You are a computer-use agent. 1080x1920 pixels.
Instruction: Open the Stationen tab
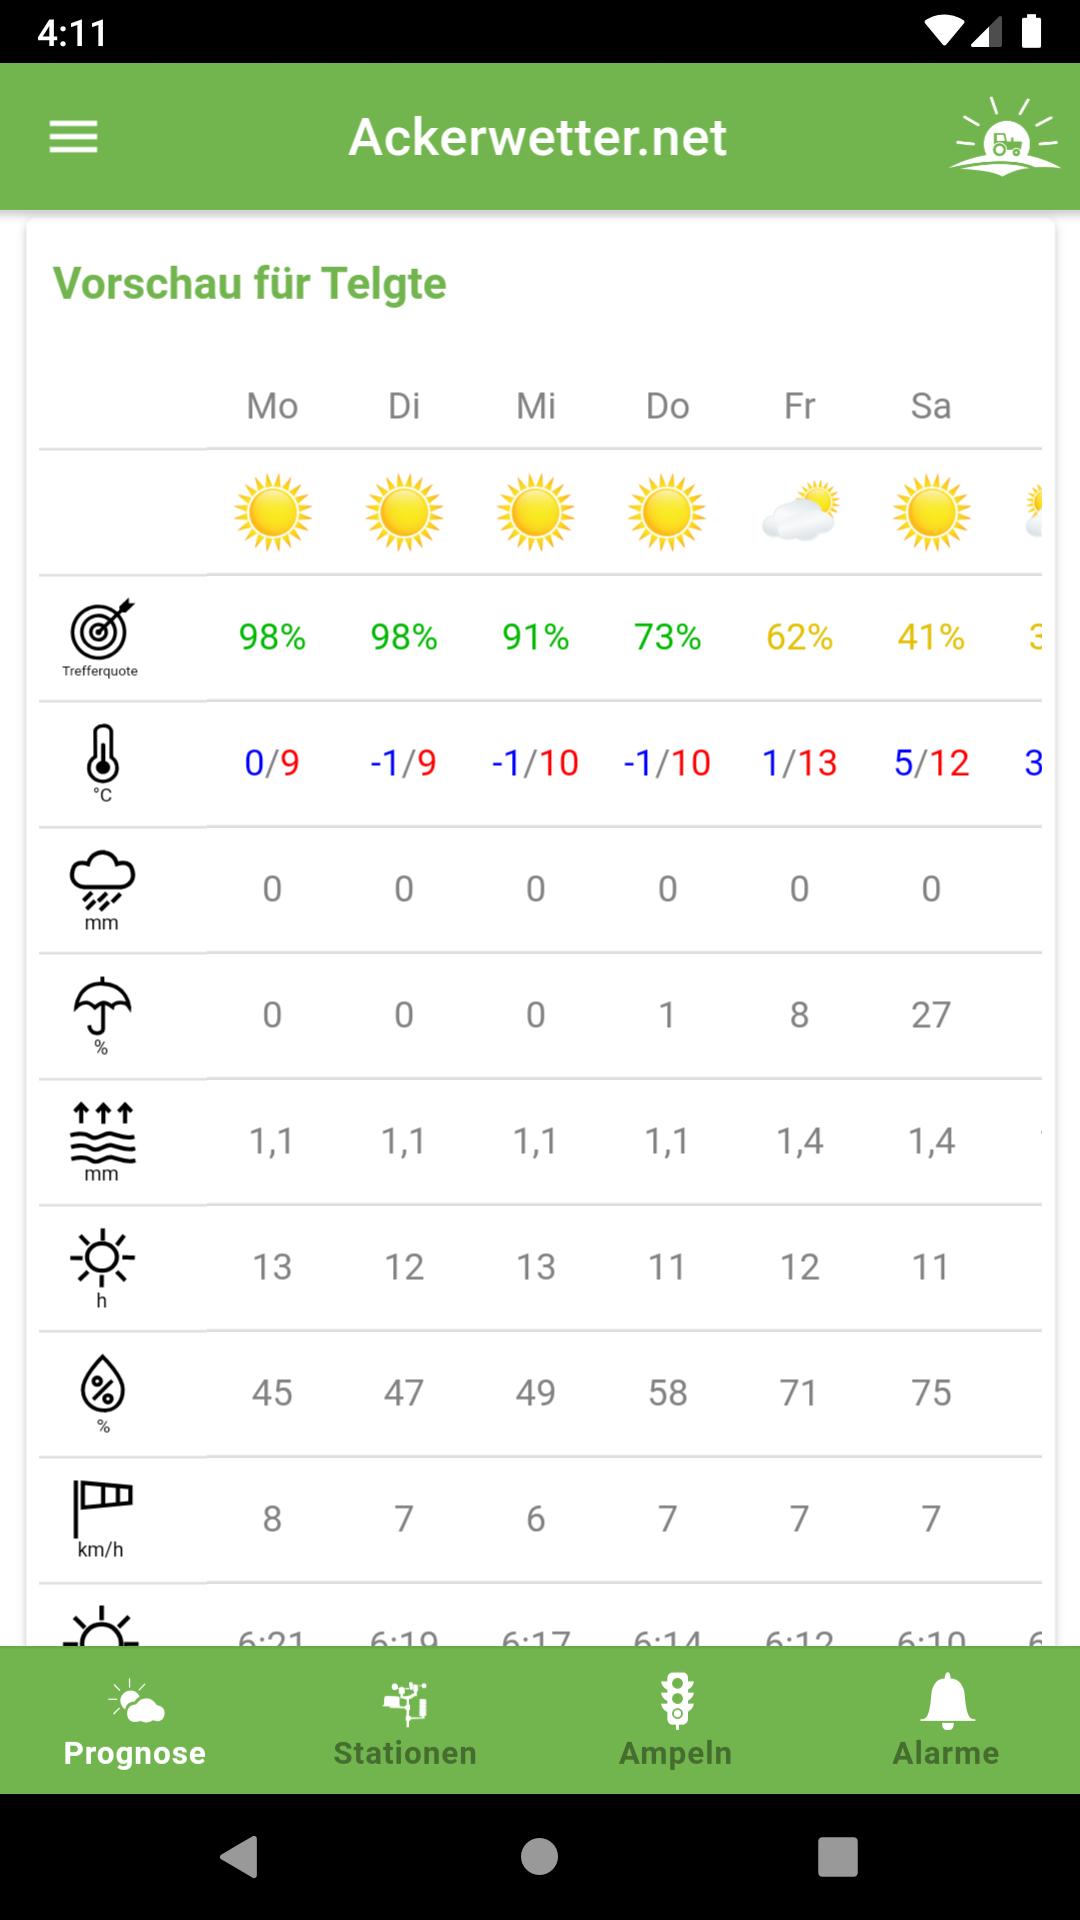(x=405, y=1720)
